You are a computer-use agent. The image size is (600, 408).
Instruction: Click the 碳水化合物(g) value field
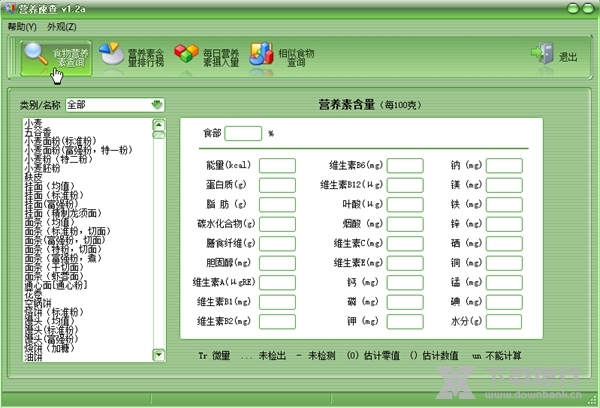(x=277, y=224)
